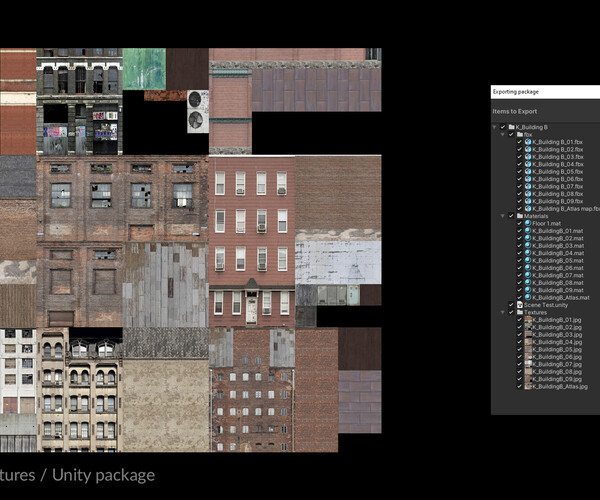600x500 pixels.
Task: Click the texture thumbnail of K_BuildingB_06.jpg
Action: 528,357
